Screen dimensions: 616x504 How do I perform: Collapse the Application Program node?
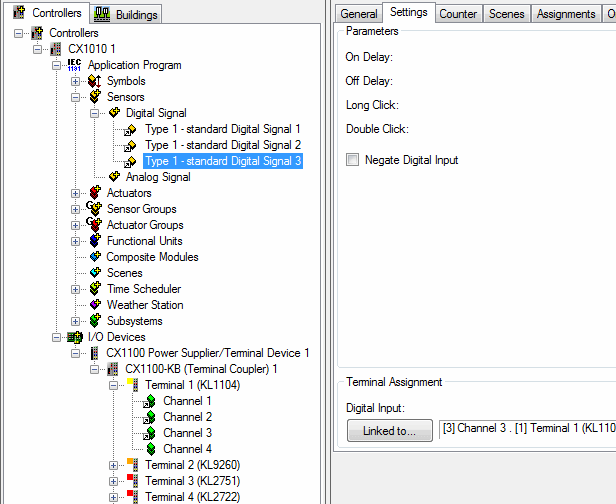[57, 65]
